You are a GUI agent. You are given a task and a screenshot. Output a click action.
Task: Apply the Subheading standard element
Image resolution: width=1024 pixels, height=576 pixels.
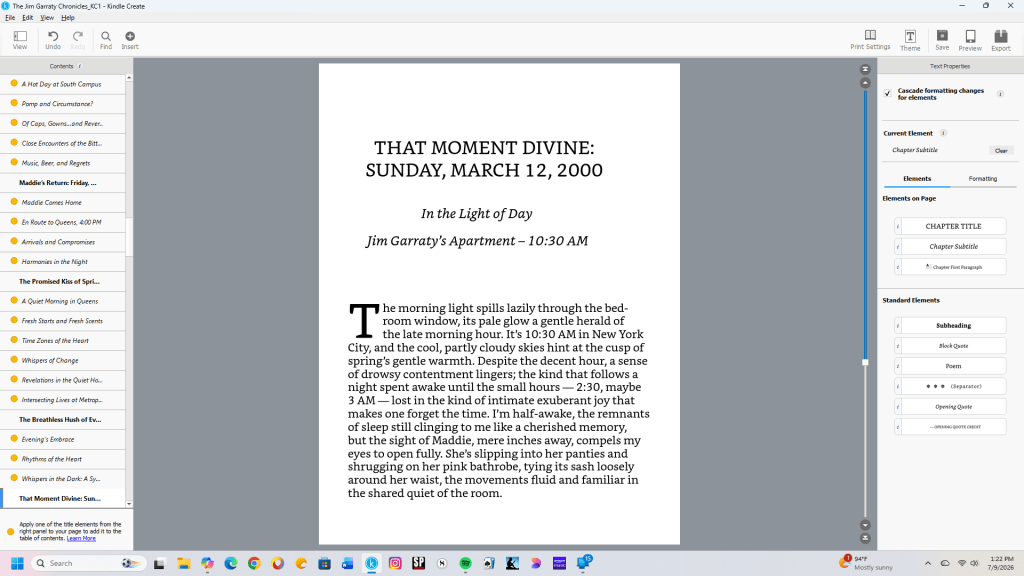[953, 325]
